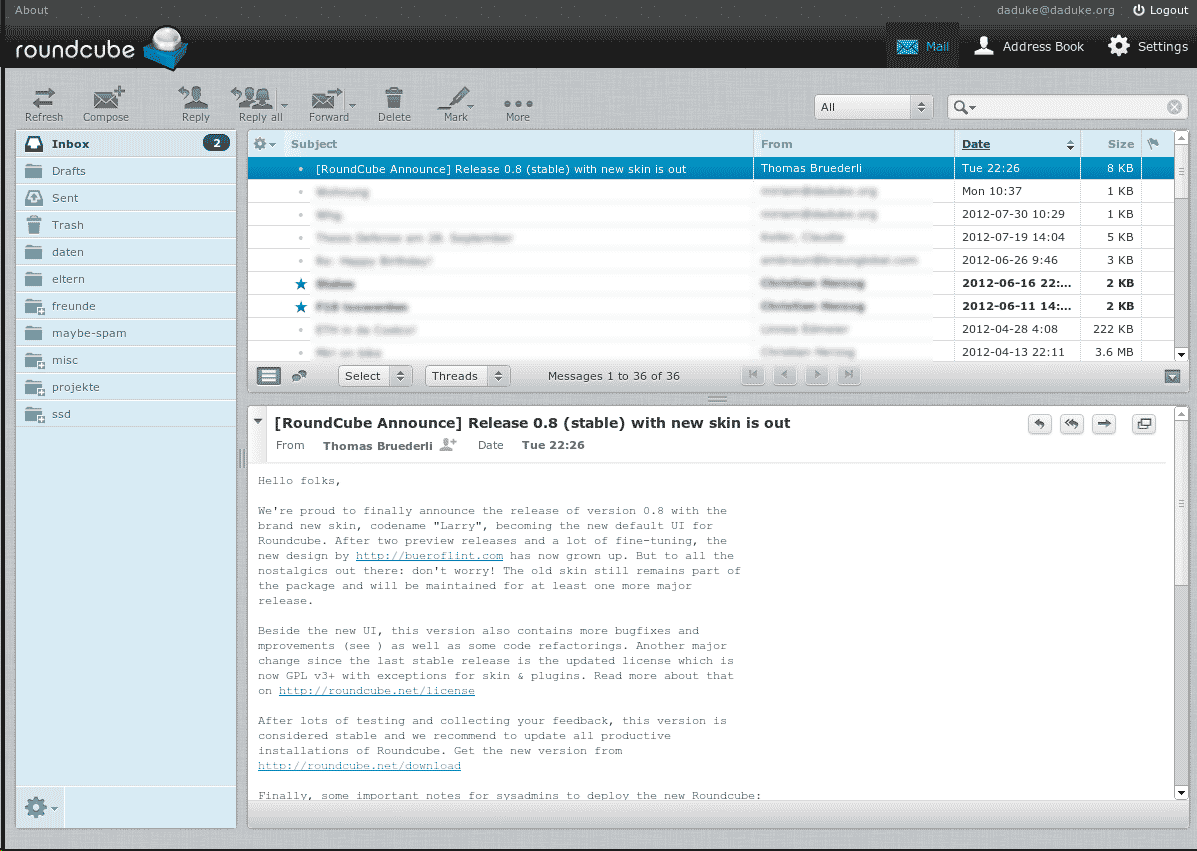Log out of the account
Viewport: 1197px width, 851px height.
coord(1160,10)
